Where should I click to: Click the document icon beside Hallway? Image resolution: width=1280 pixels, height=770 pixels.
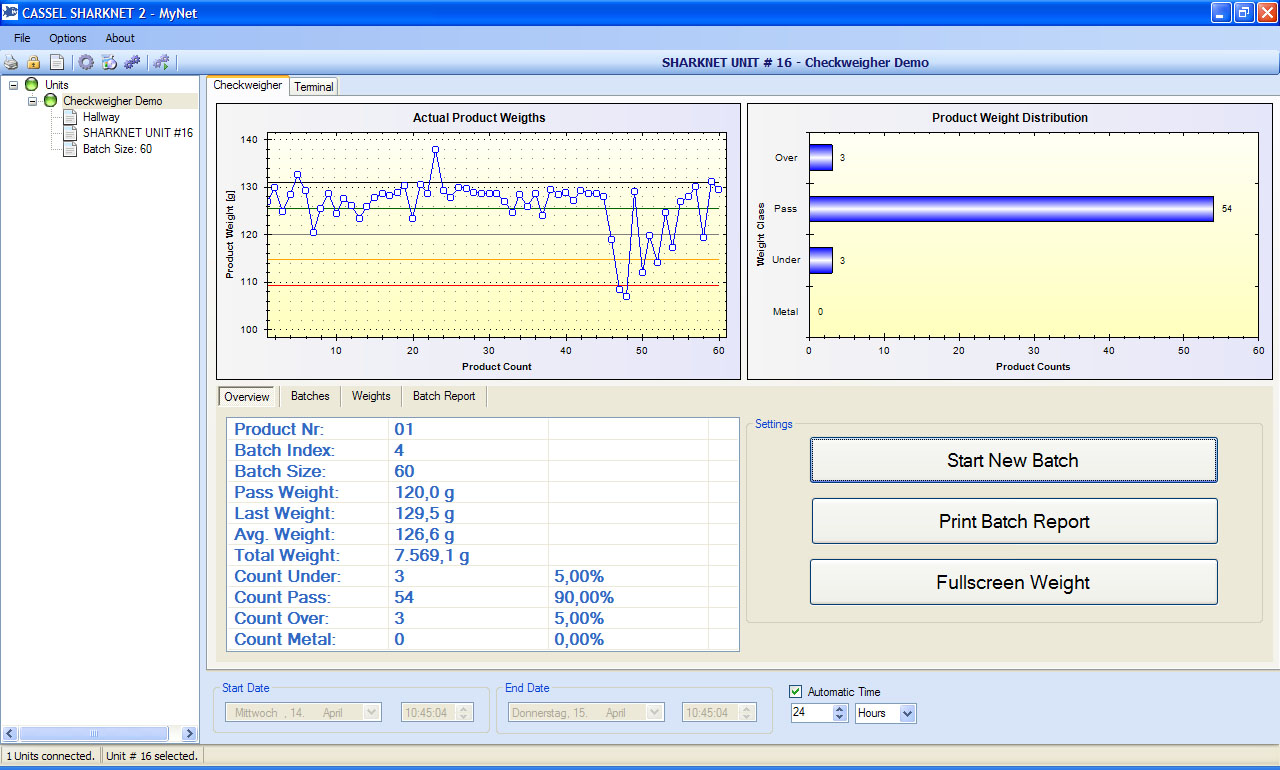tap(70, 117)
